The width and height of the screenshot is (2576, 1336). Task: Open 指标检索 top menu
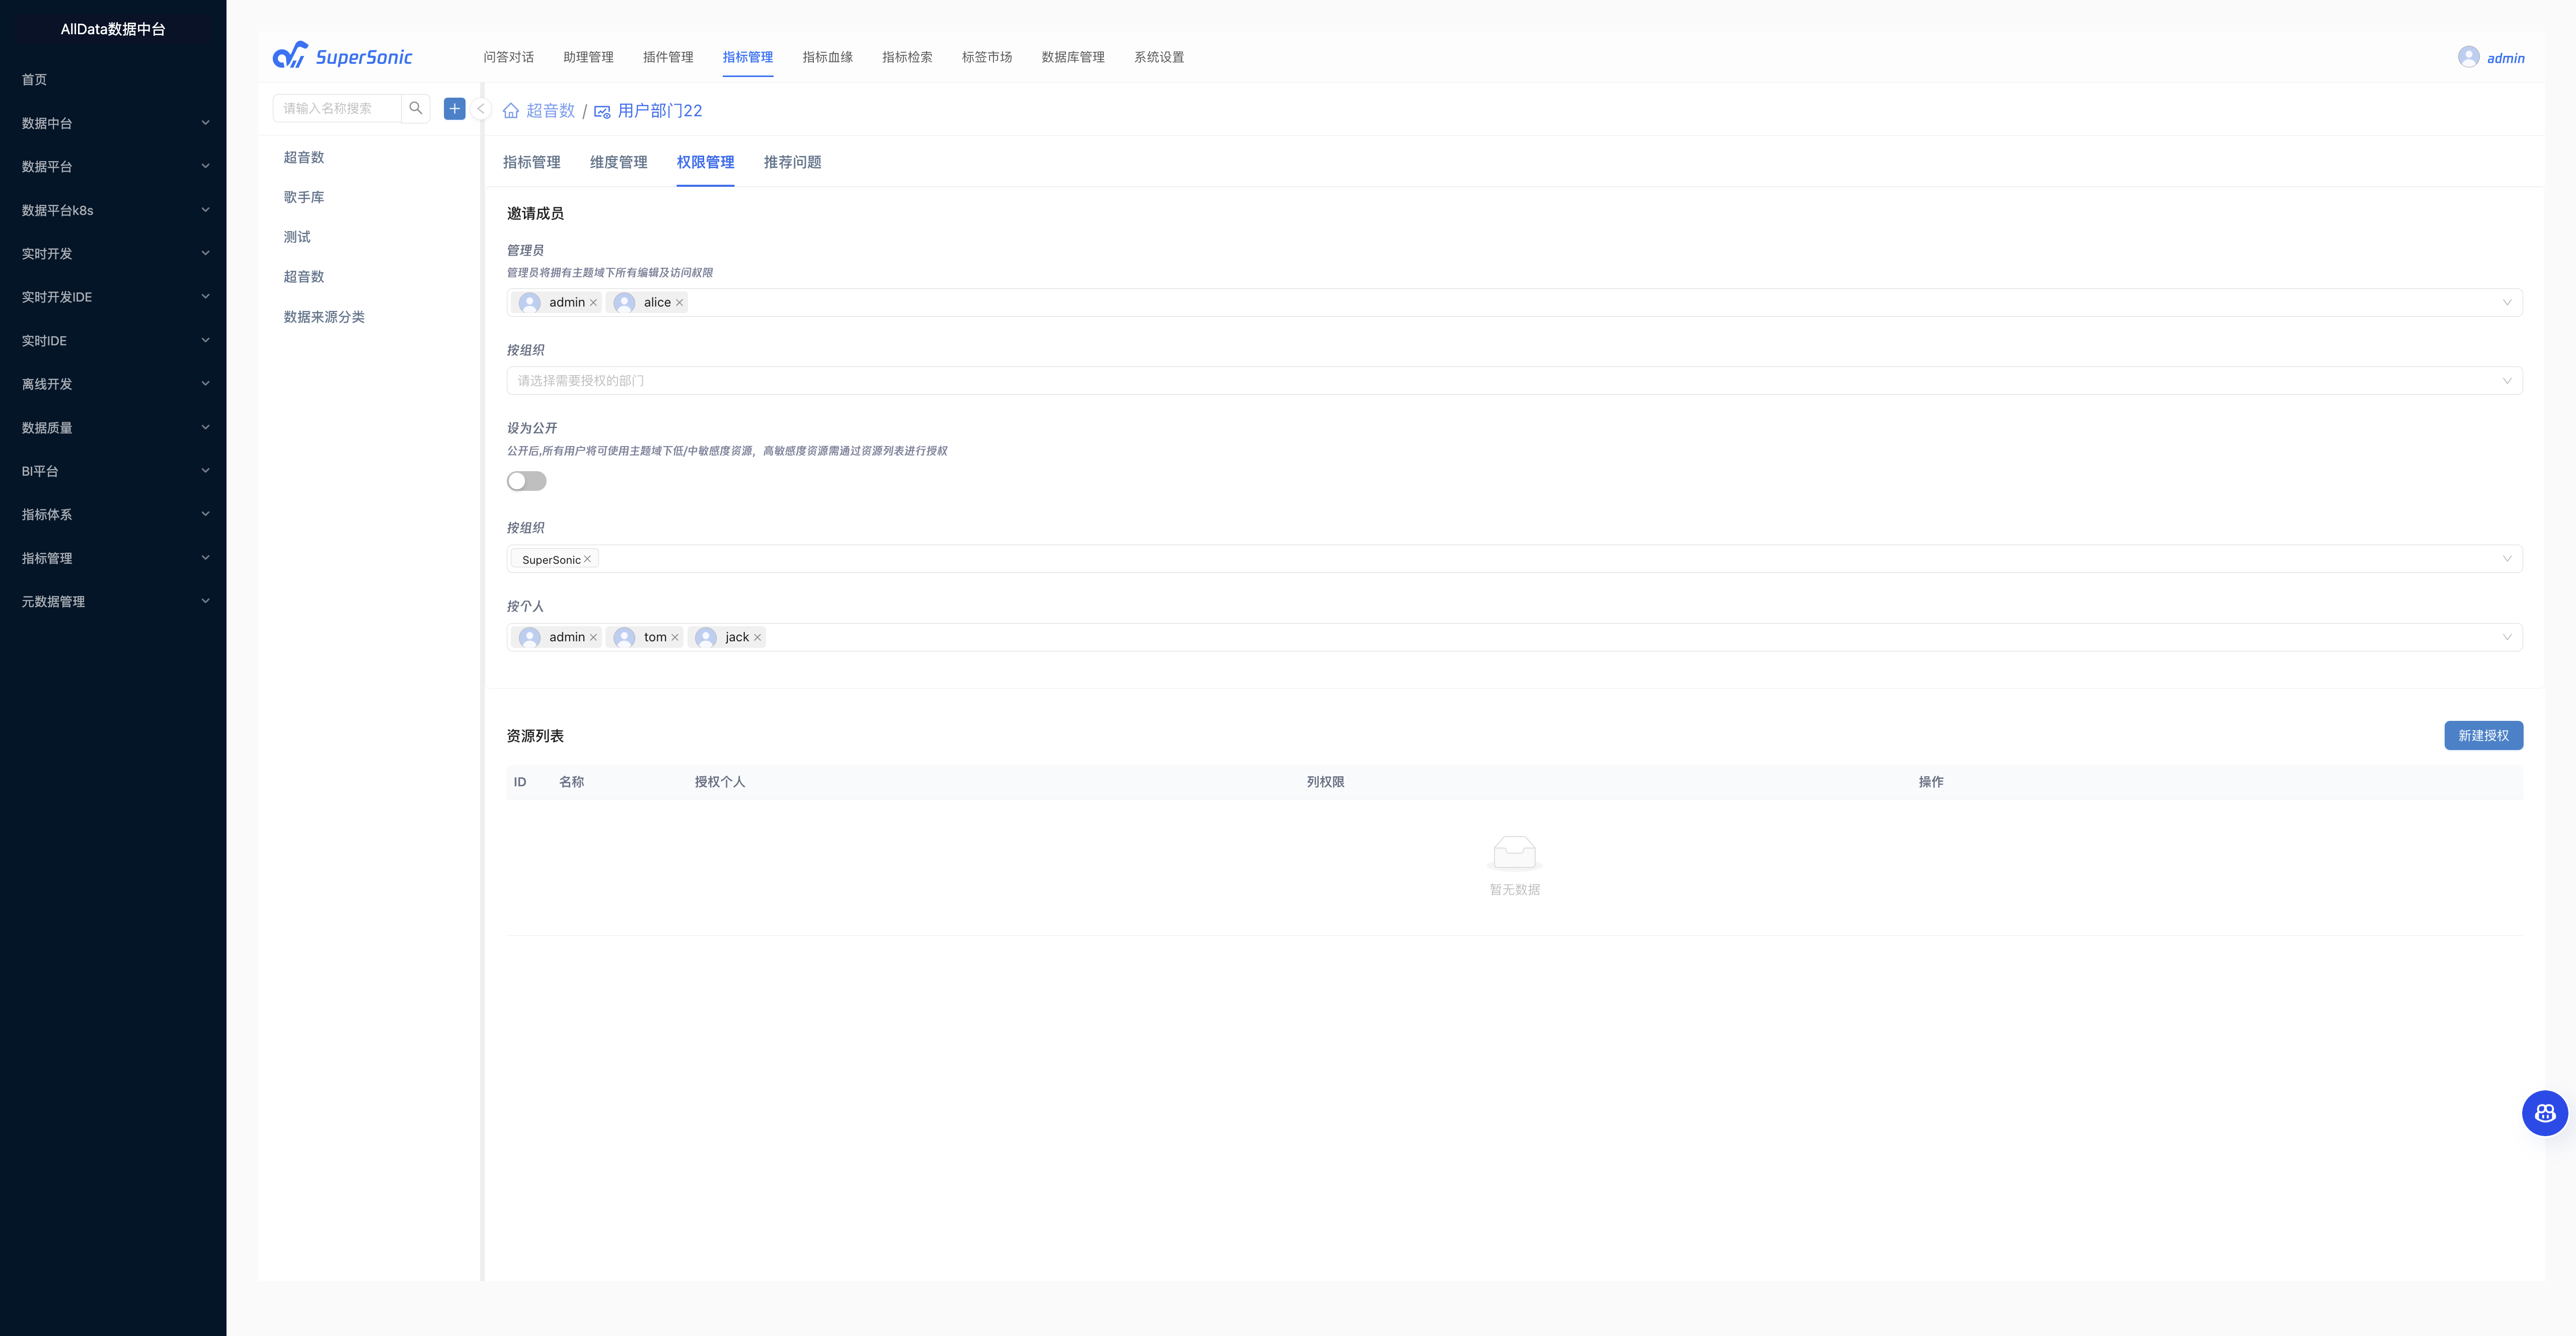tap(907, 57)
